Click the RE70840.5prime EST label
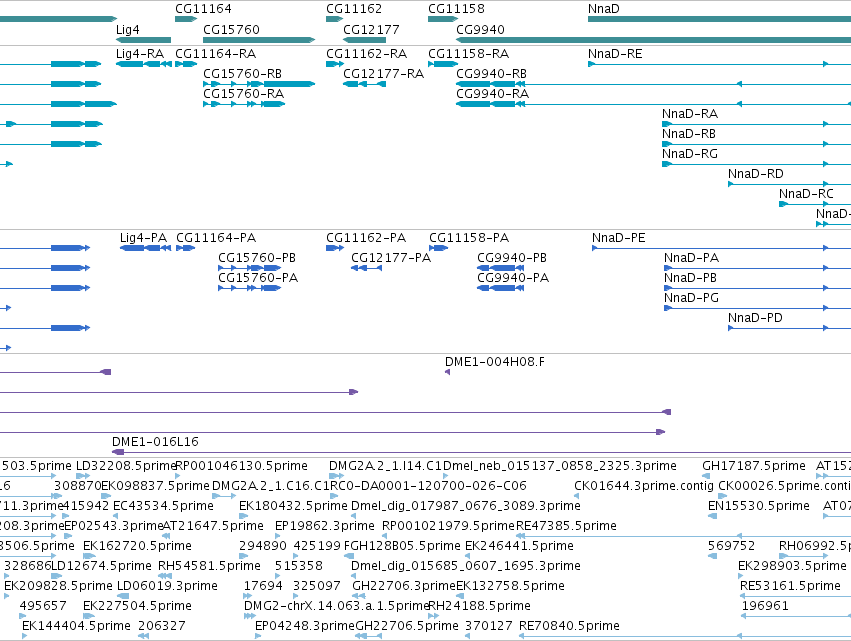Image resolution: width=851 pixels, height=641 pixels. click(569, 626)
